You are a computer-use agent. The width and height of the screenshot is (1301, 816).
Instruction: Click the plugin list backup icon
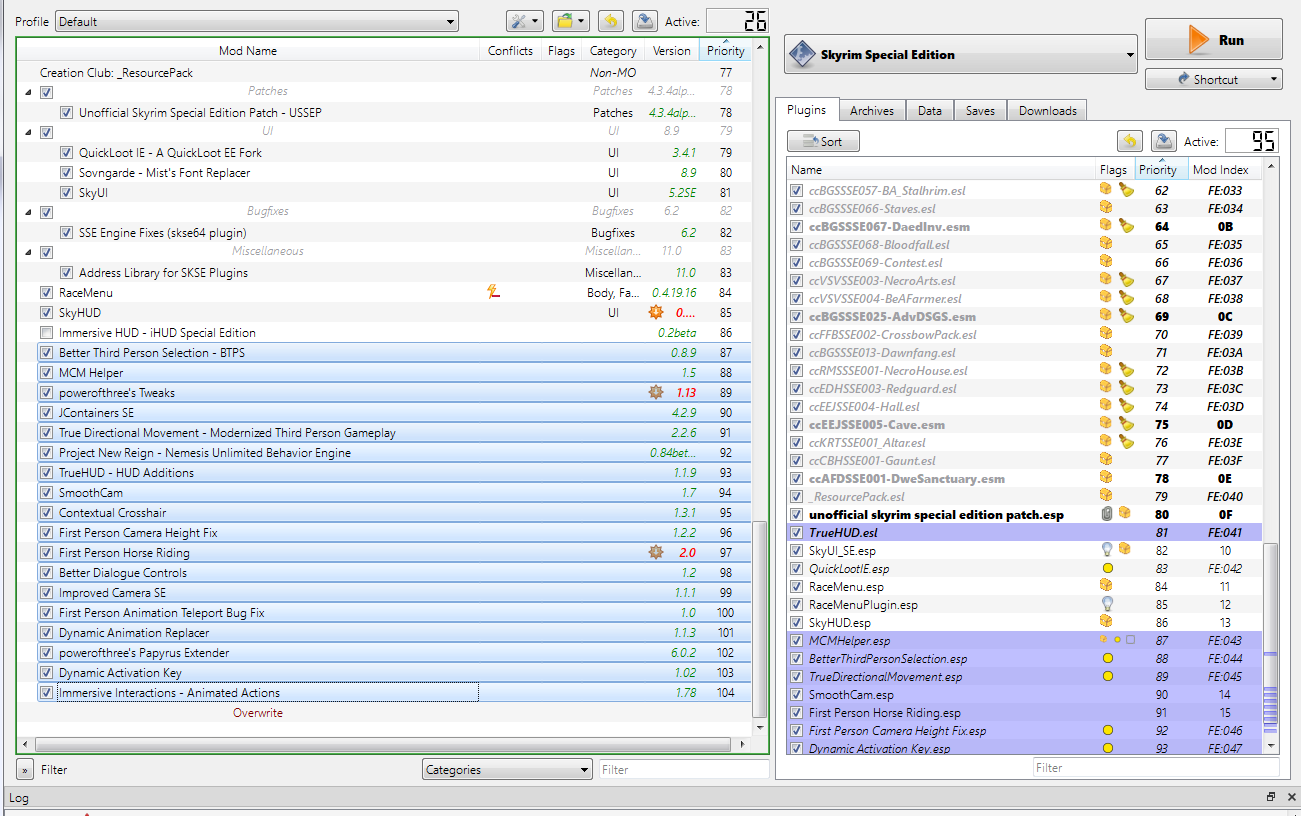[x=1163, y=141]
